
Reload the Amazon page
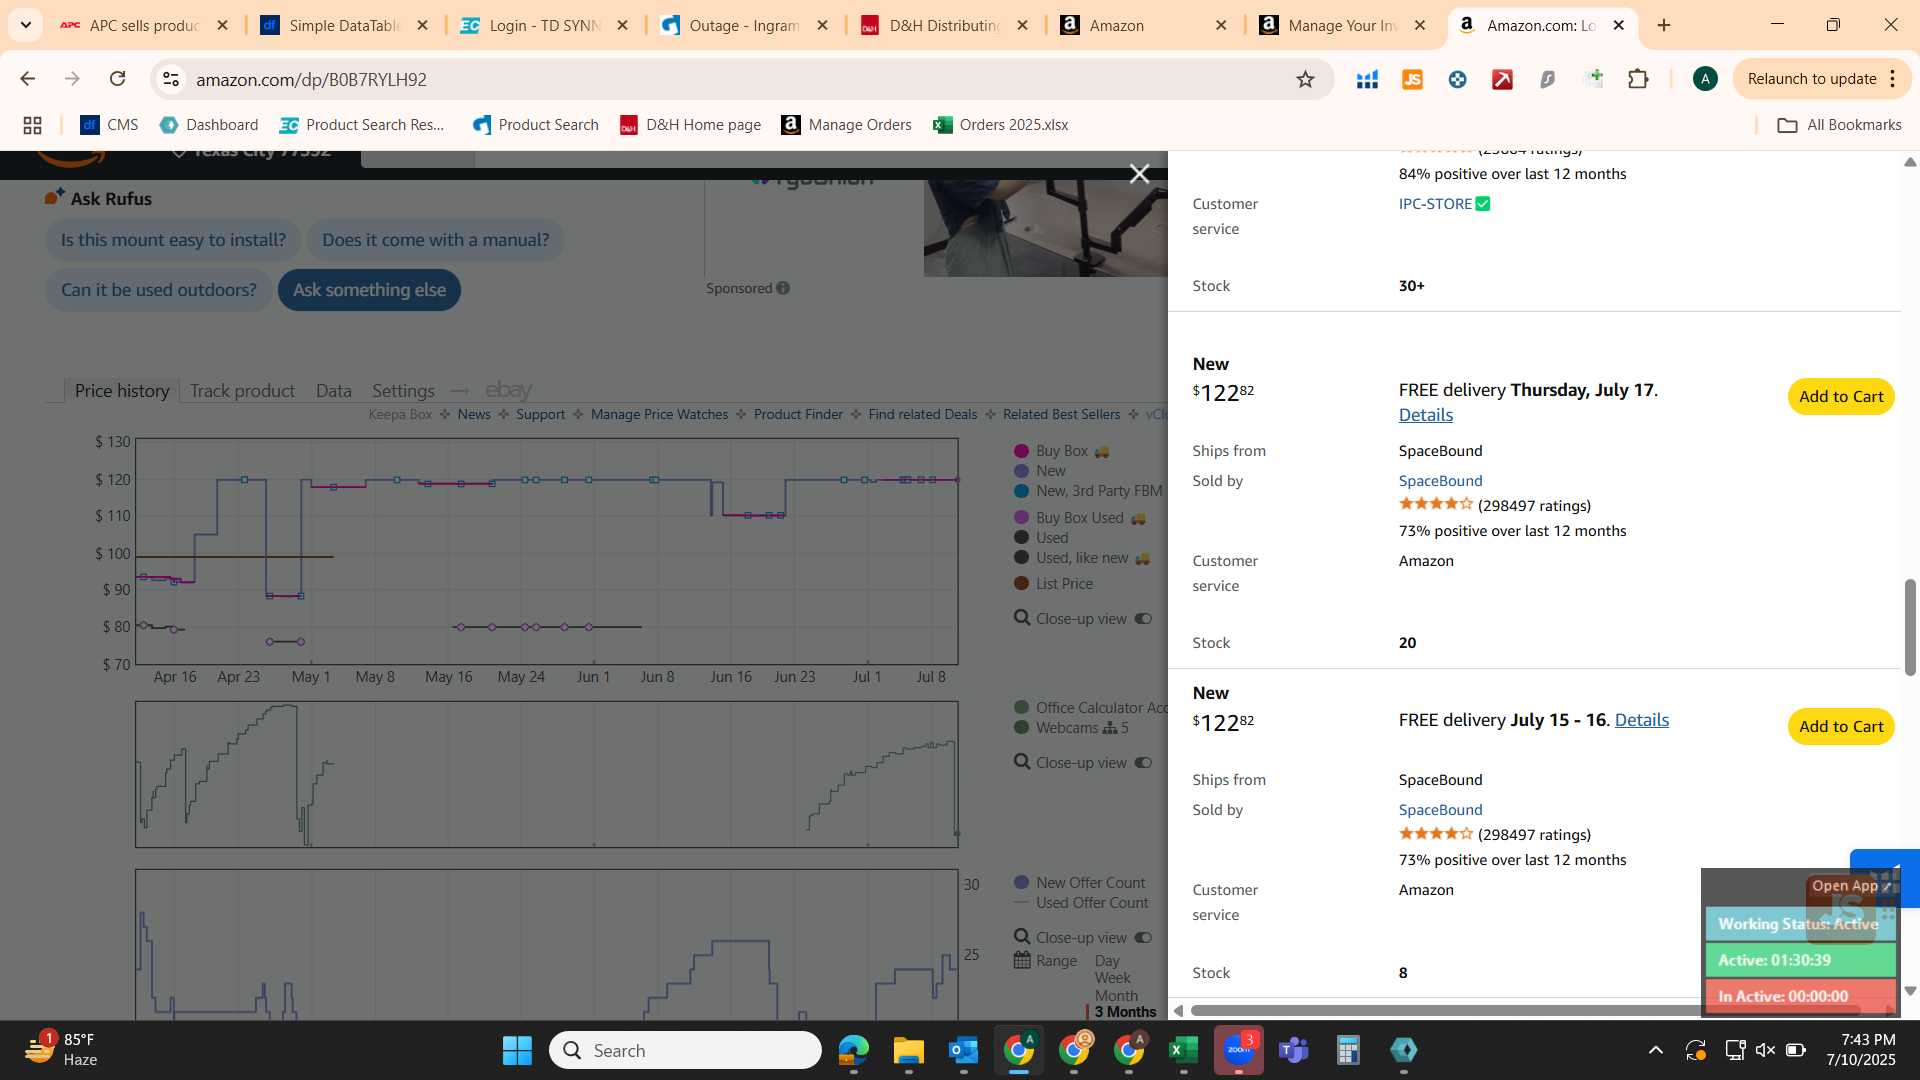coord(117,79)
